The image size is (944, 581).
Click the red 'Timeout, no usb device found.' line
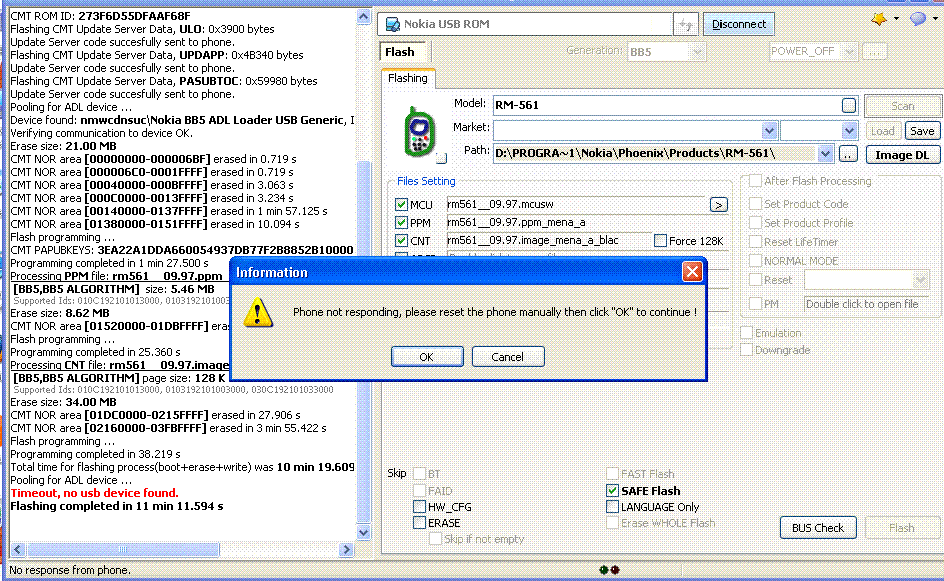tap(95, 493)
